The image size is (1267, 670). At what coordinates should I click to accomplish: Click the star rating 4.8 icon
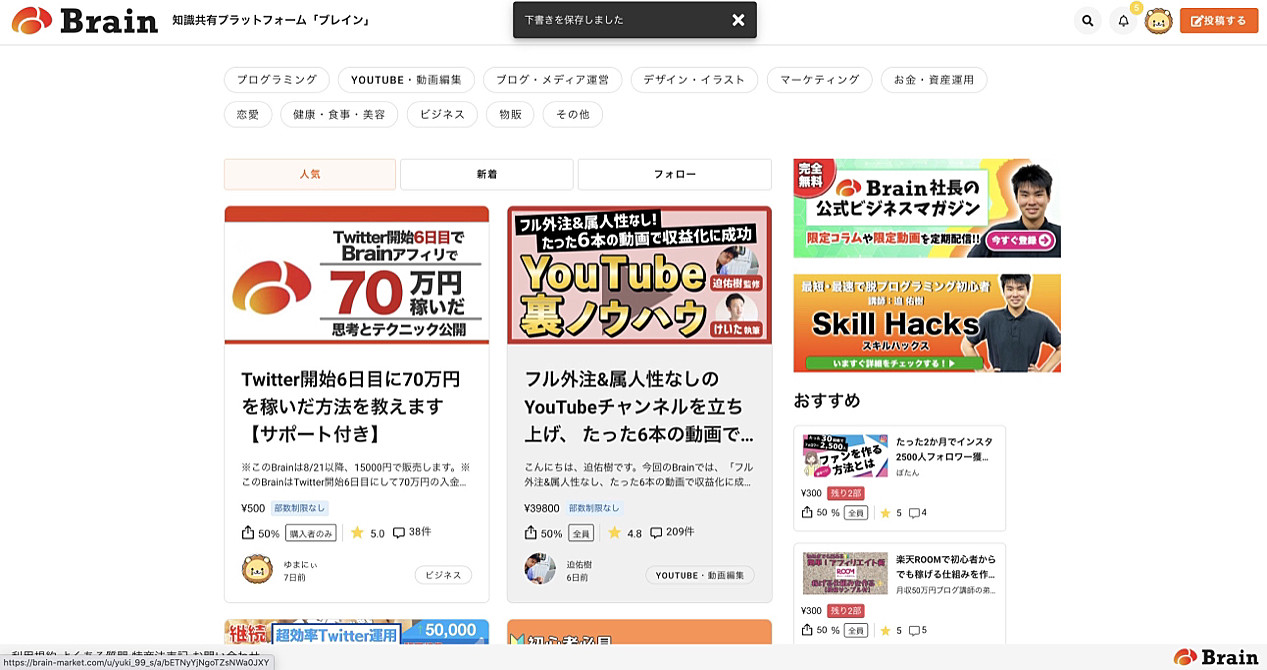point(614,533)
